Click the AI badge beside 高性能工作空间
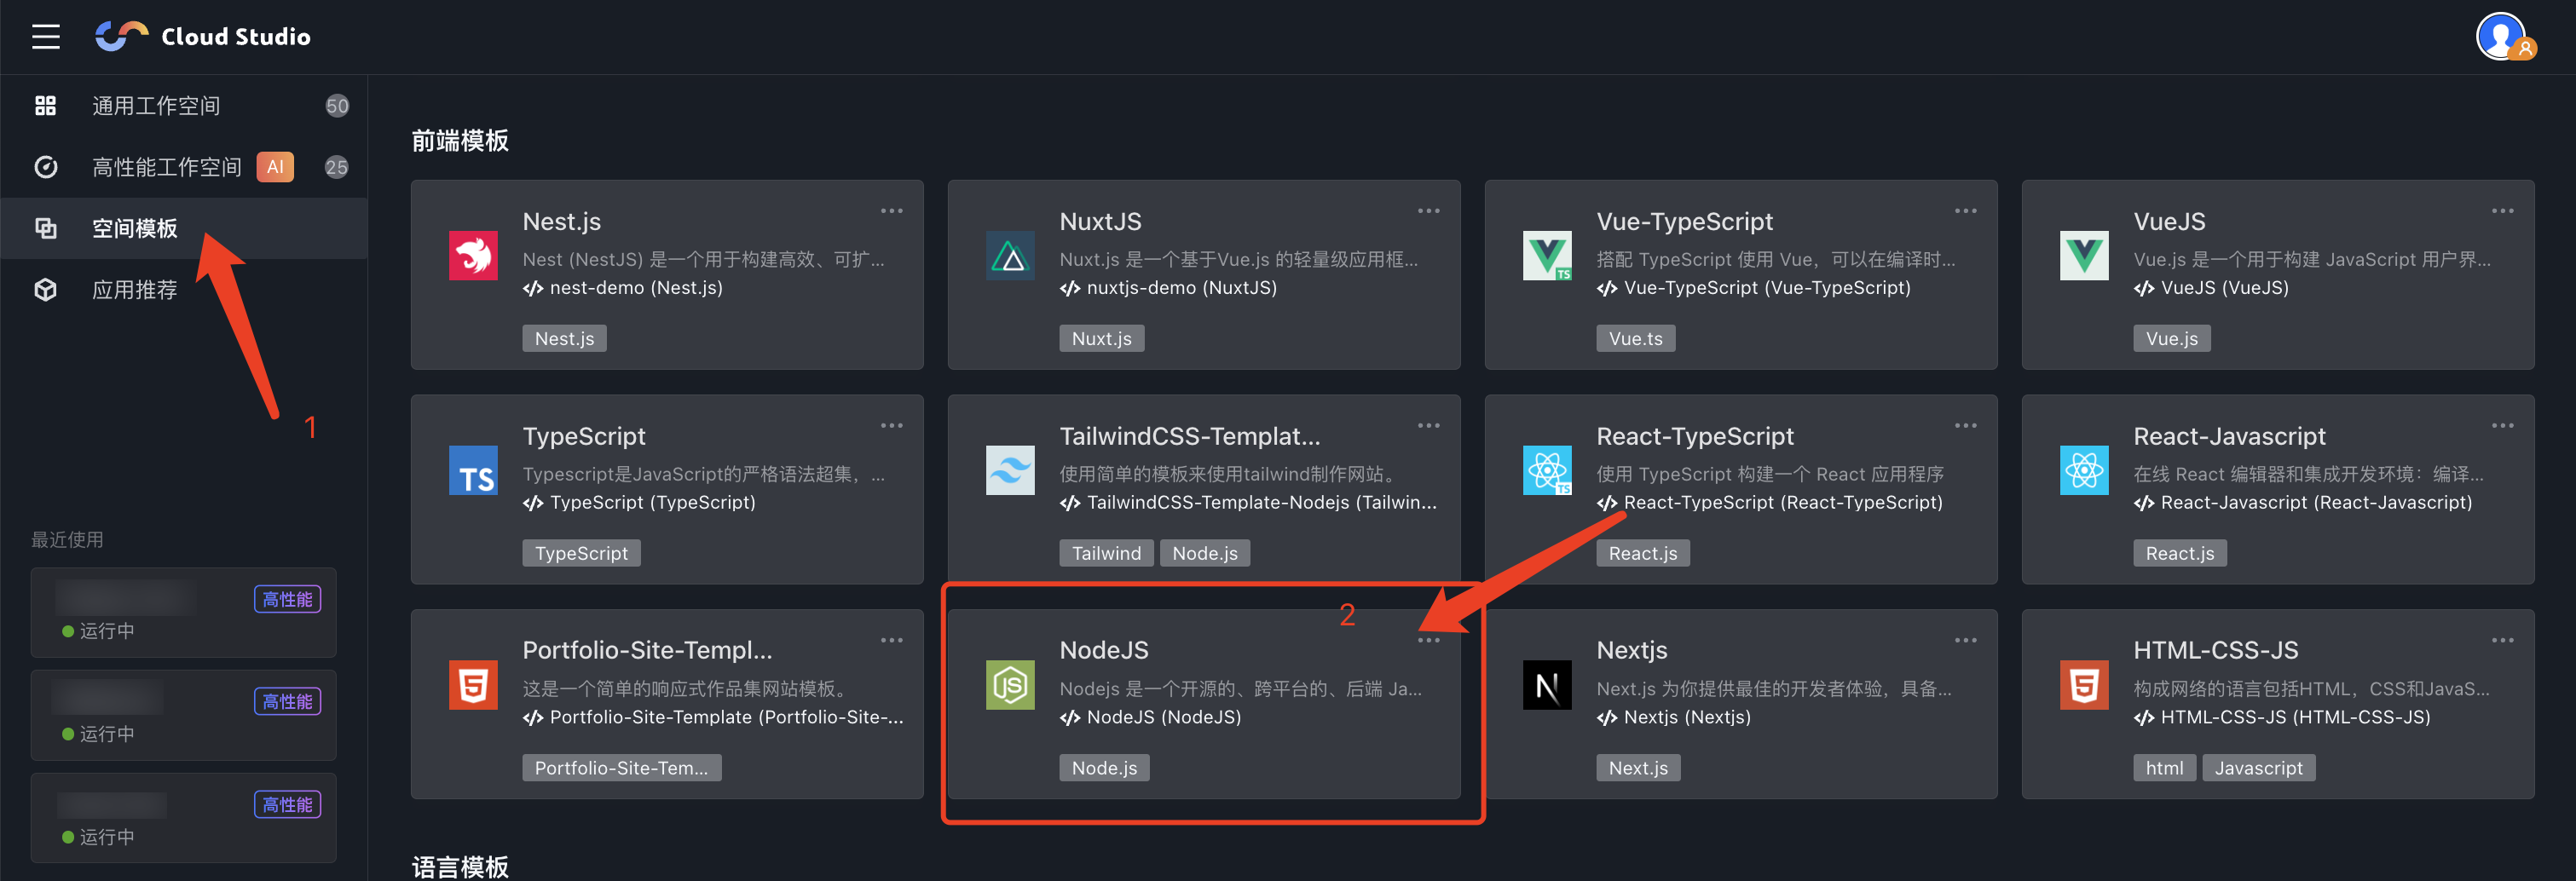The image size is (2576, 881). point(275,167)
